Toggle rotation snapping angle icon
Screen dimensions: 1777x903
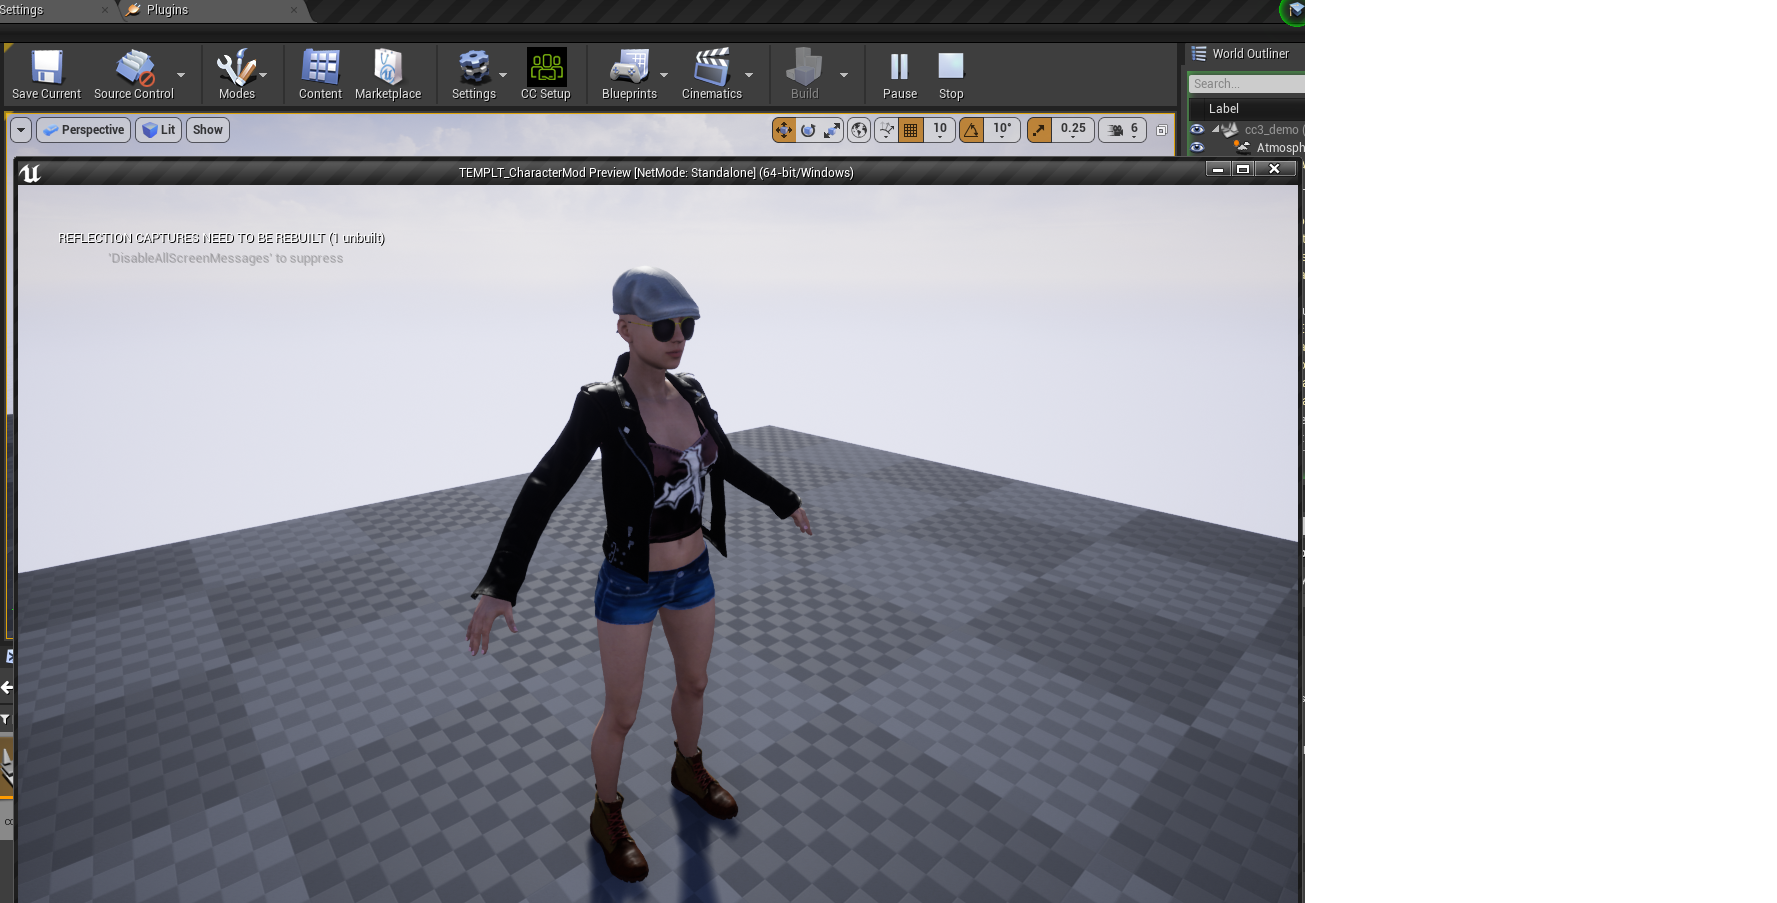[971, 130]
